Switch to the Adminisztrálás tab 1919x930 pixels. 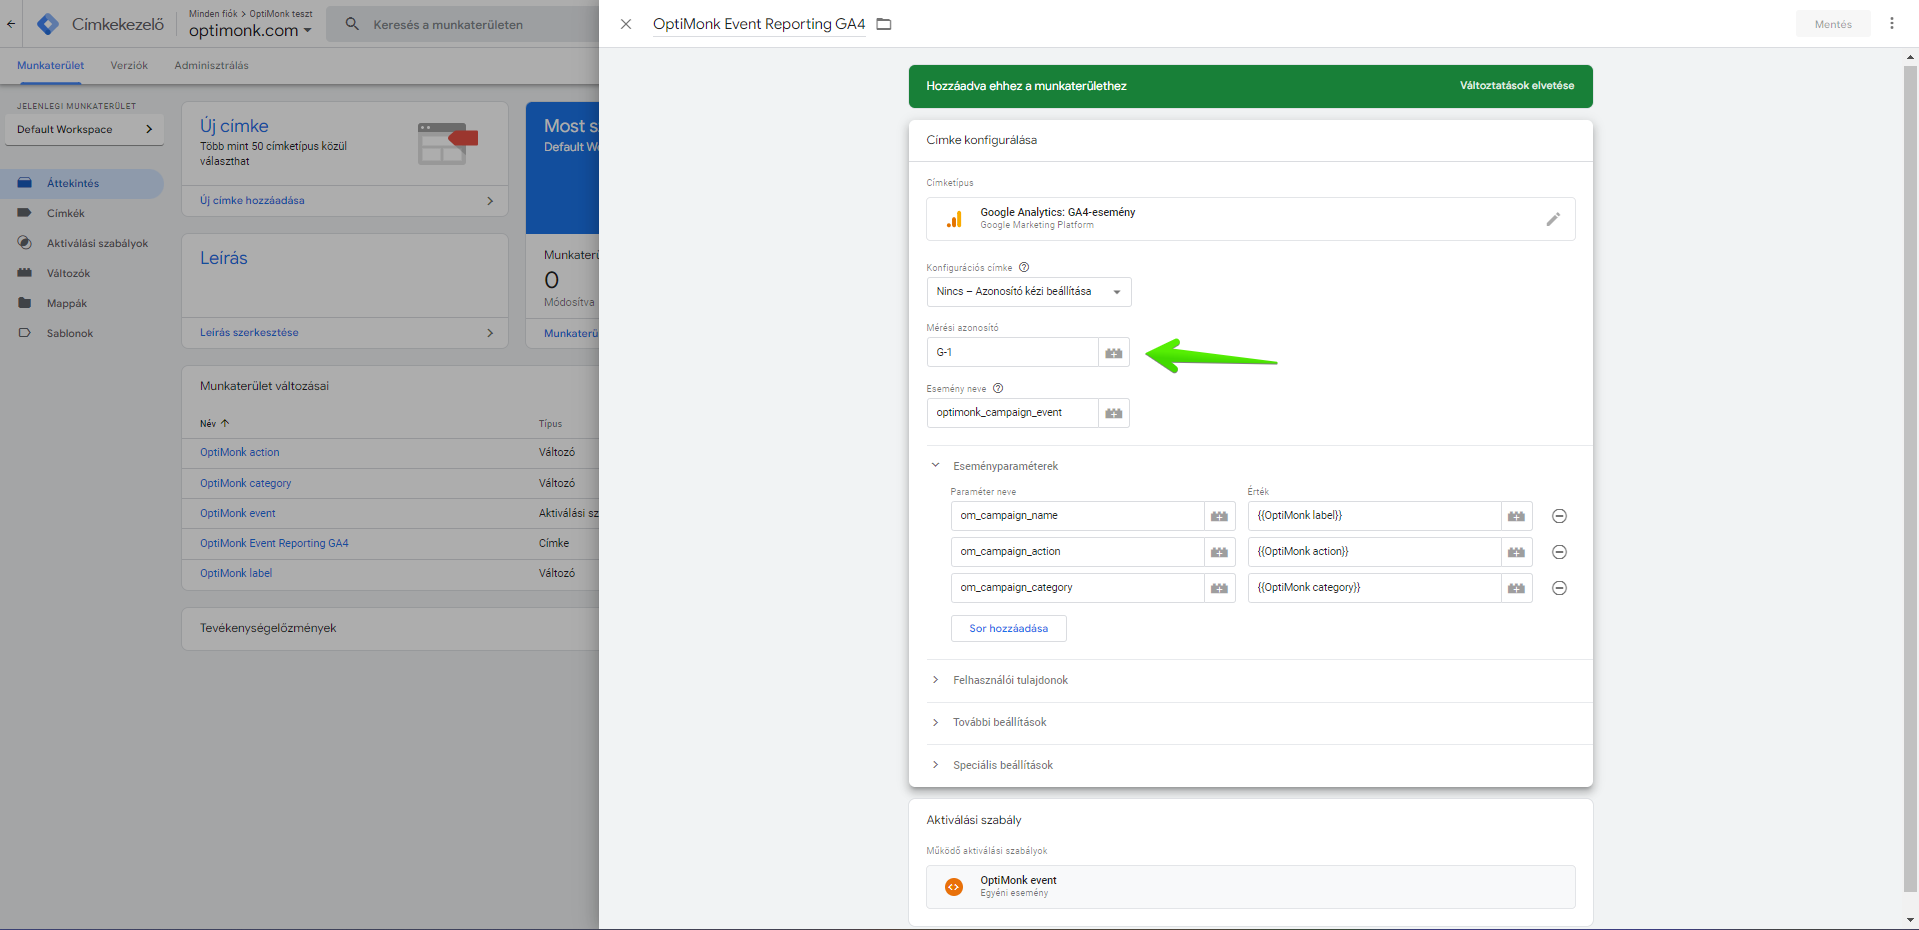(211, 66)
